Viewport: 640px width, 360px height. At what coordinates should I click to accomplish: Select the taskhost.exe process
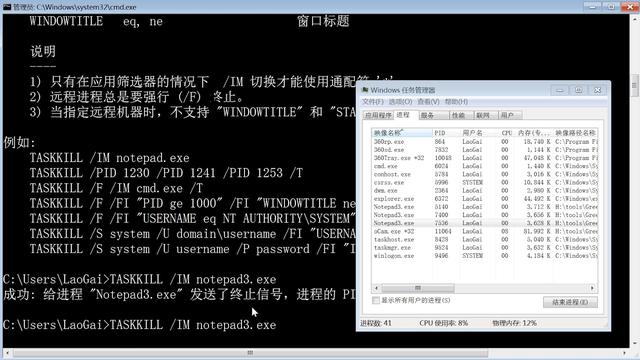click(485, 240)
